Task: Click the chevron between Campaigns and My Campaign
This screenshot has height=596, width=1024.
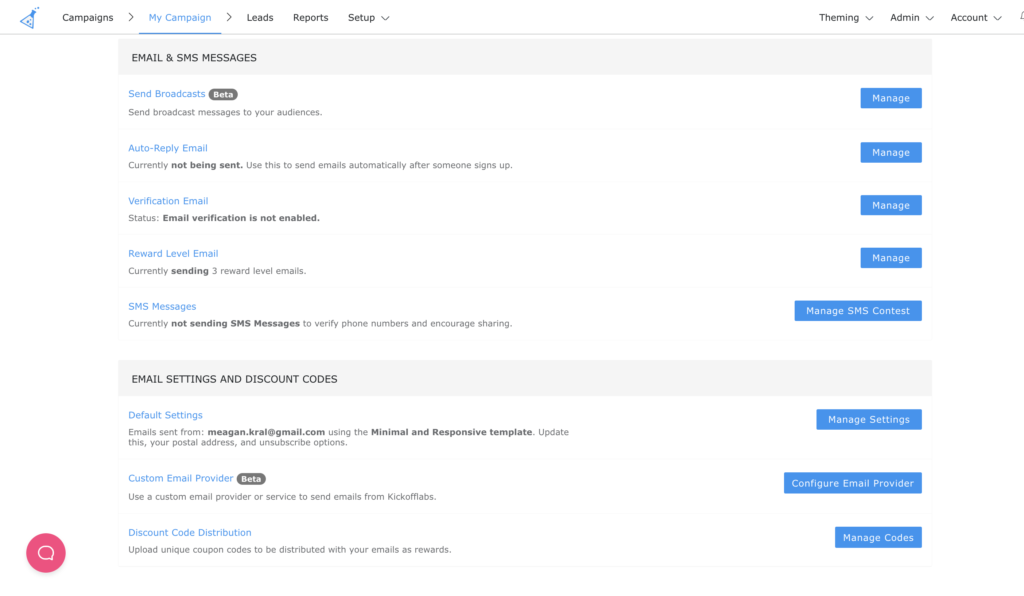Action: (131, 17)
